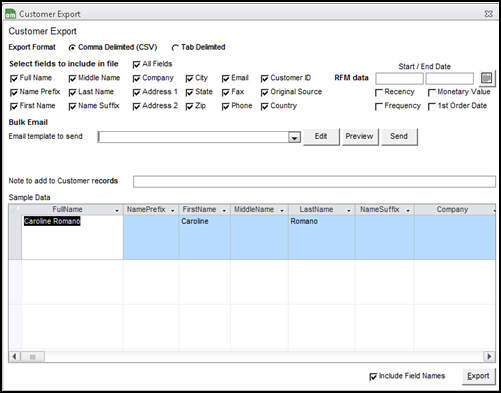Open the MiddleName column filter dropdown

pyautogui.click(x=282, y=211)
